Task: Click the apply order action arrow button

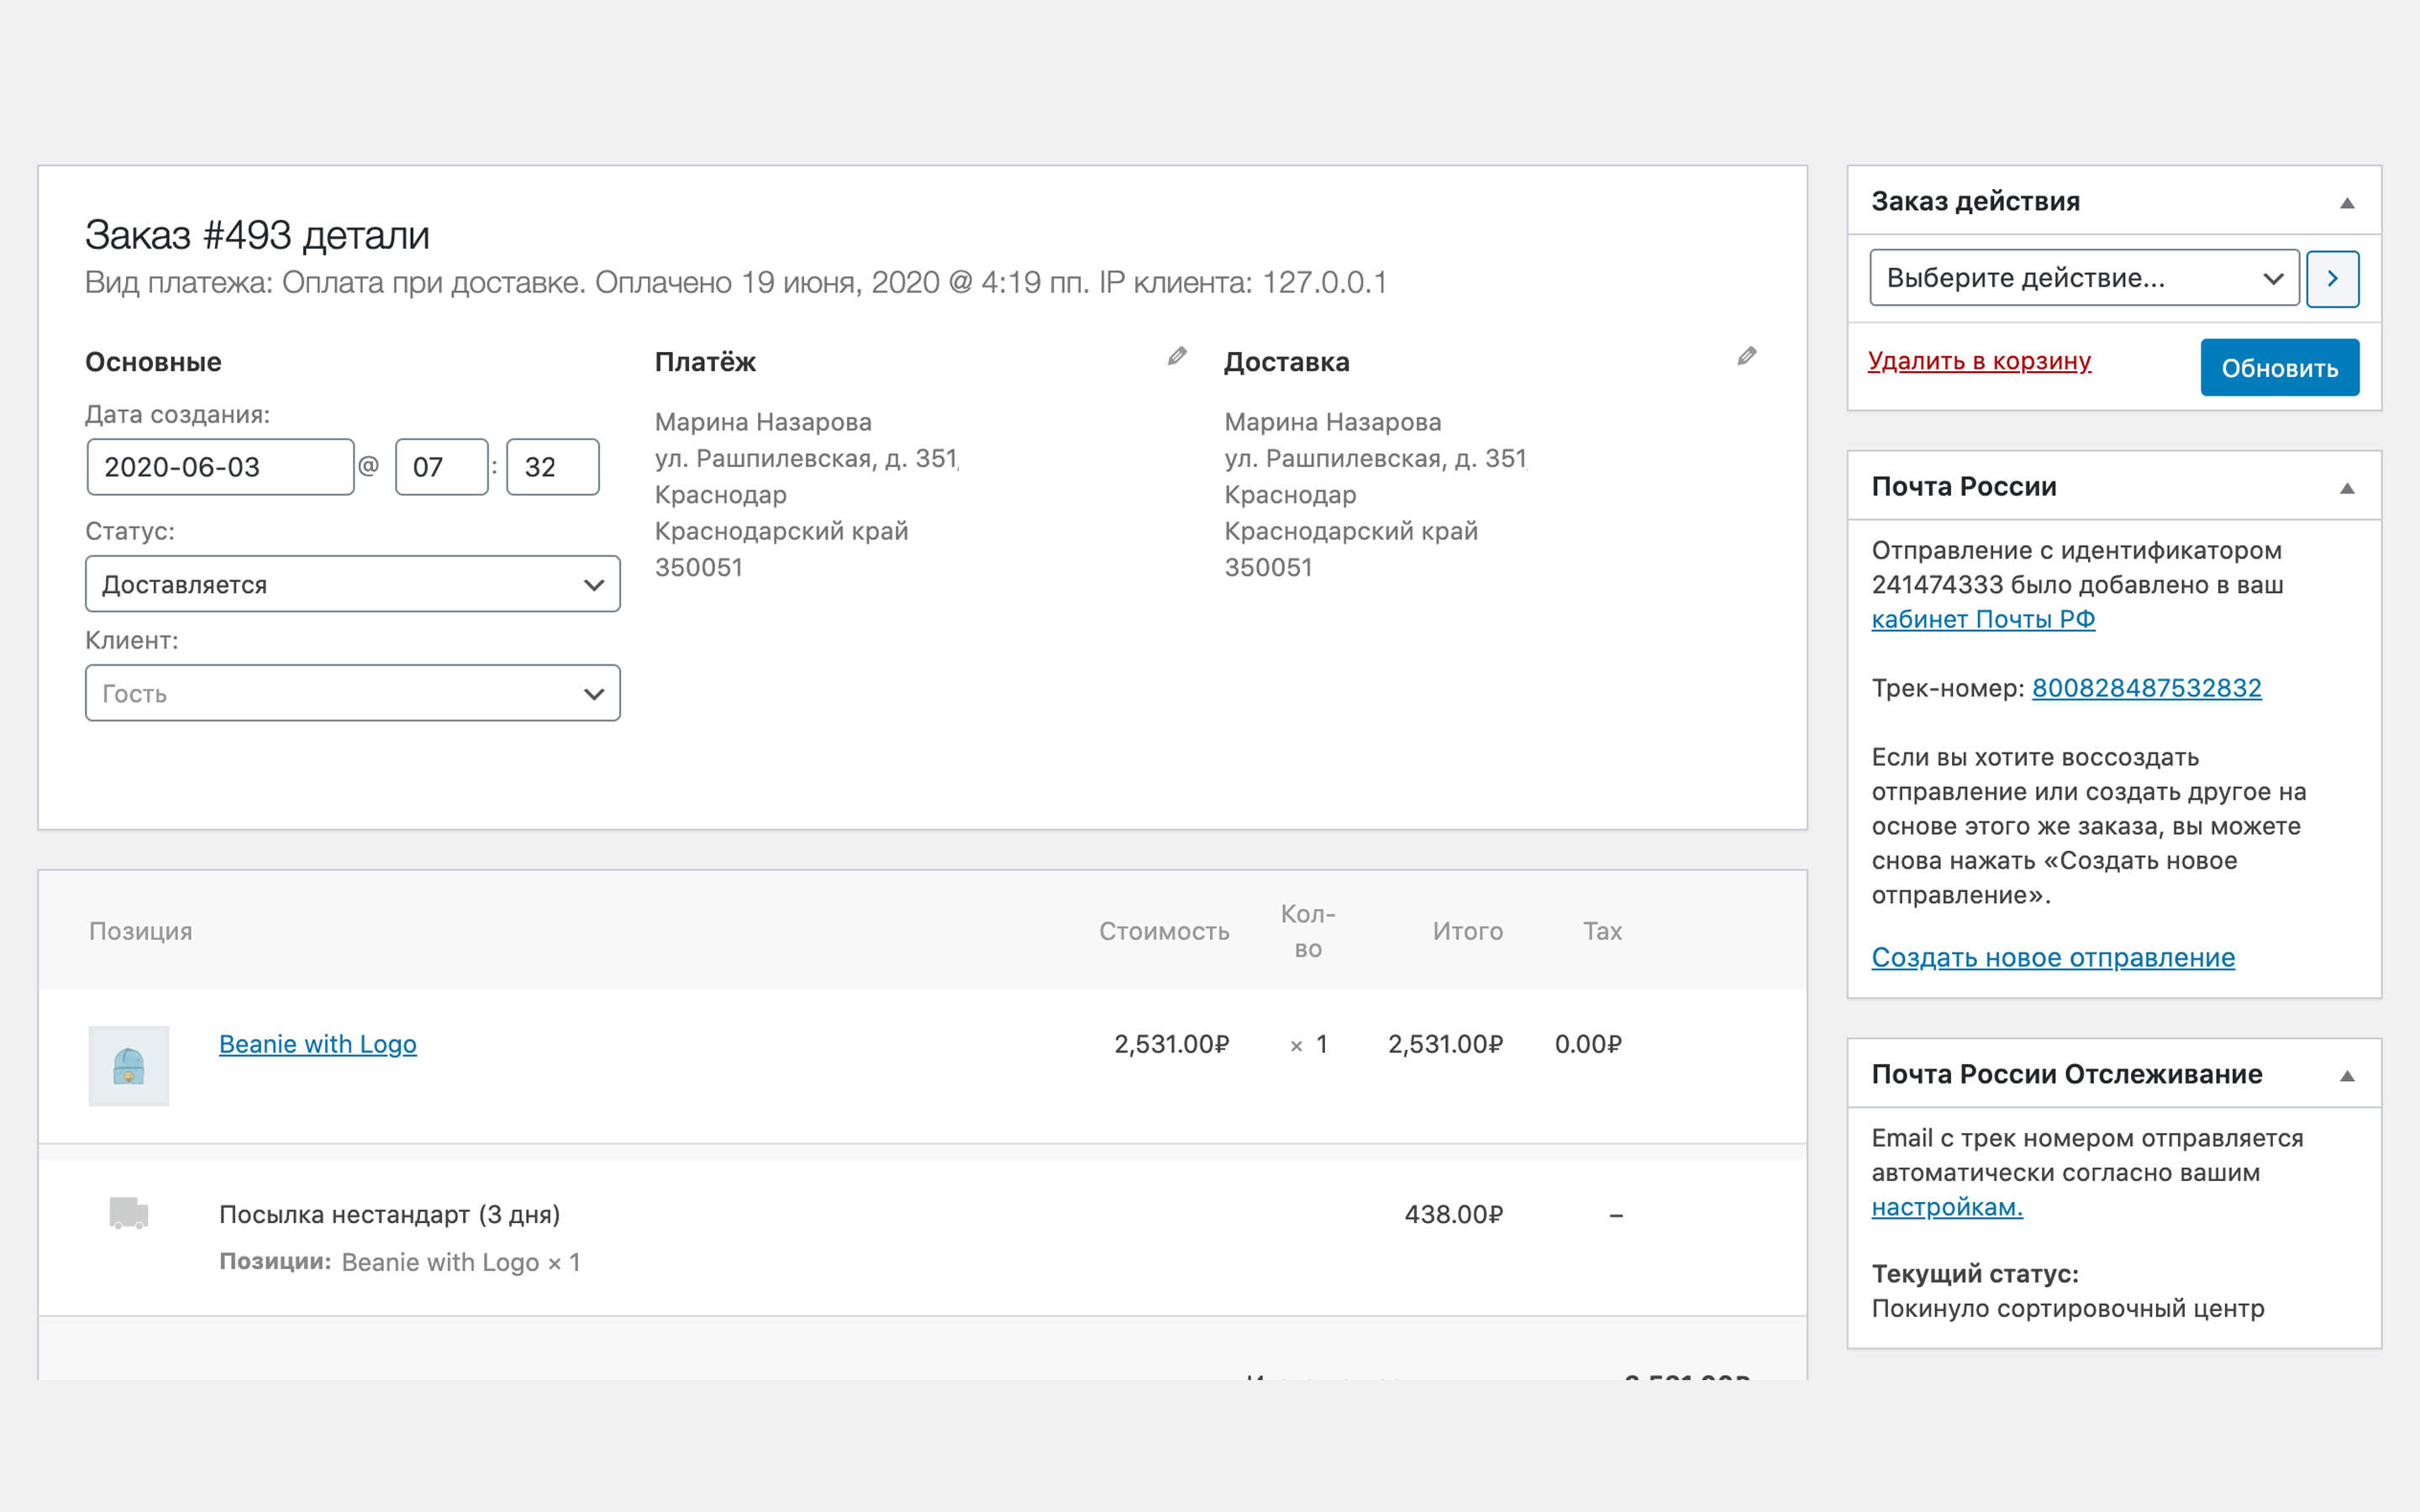Action: (2332, 279)
